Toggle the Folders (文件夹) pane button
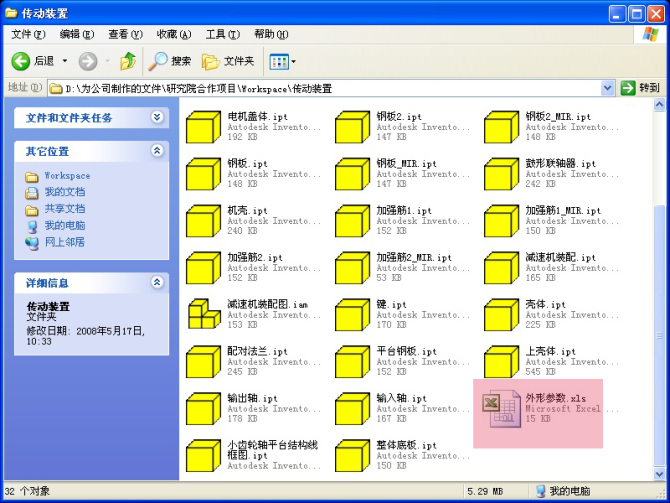670x503 pixels. point(228,62)
